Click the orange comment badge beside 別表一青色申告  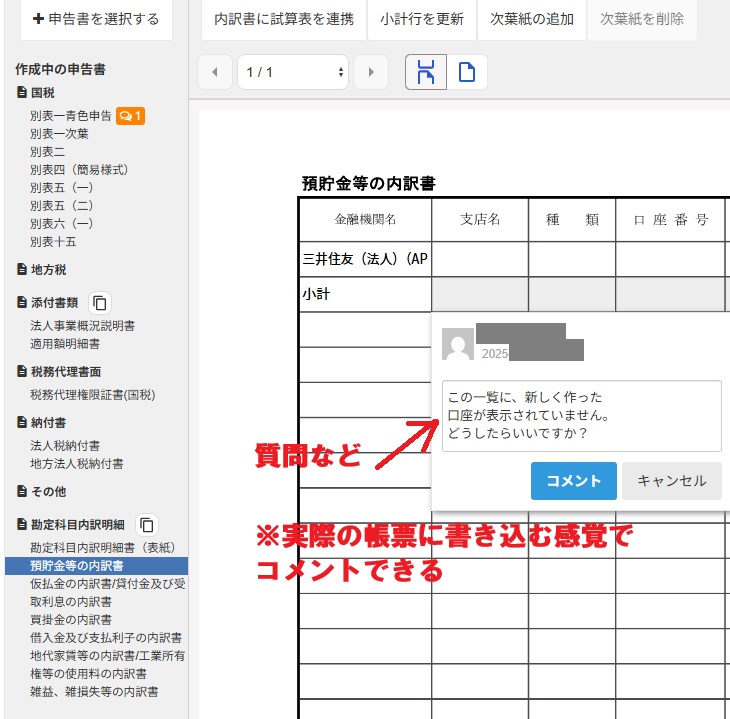(x=131, y=116)
